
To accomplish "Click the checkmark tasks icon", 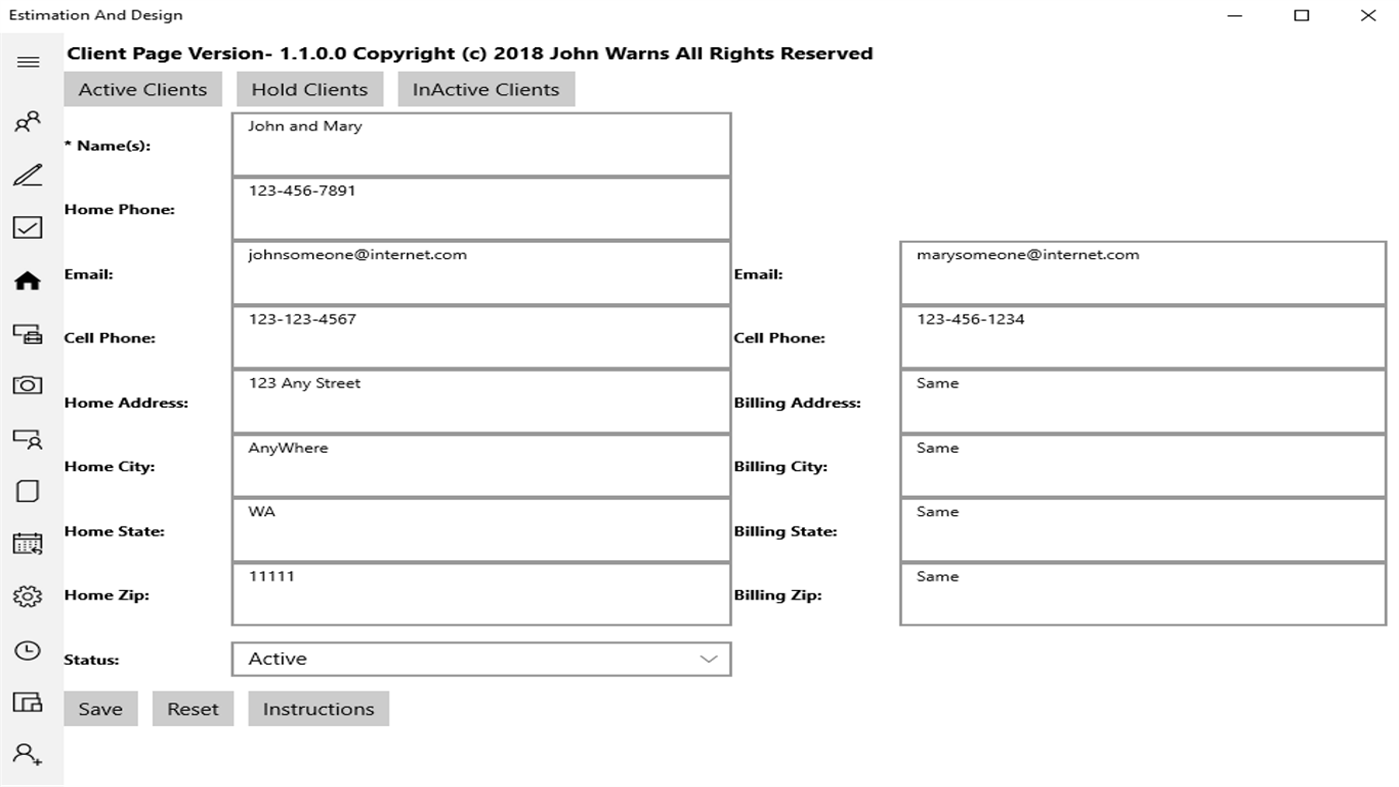I will click(28, 227).
